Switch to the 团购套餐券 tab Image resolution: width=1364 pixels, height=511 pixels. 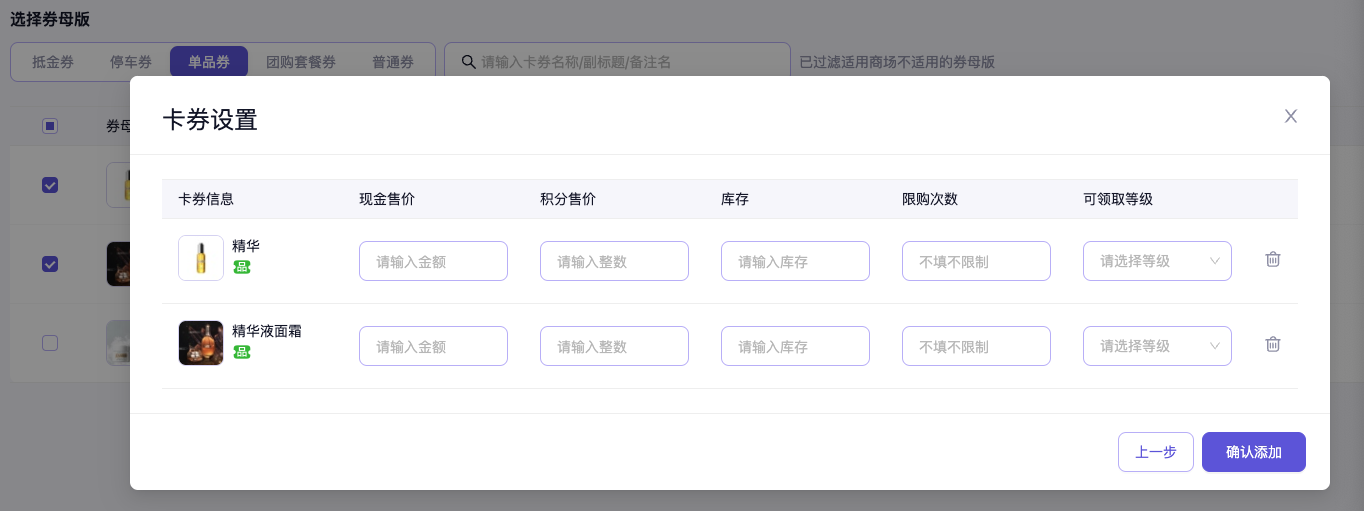(301, 62)
